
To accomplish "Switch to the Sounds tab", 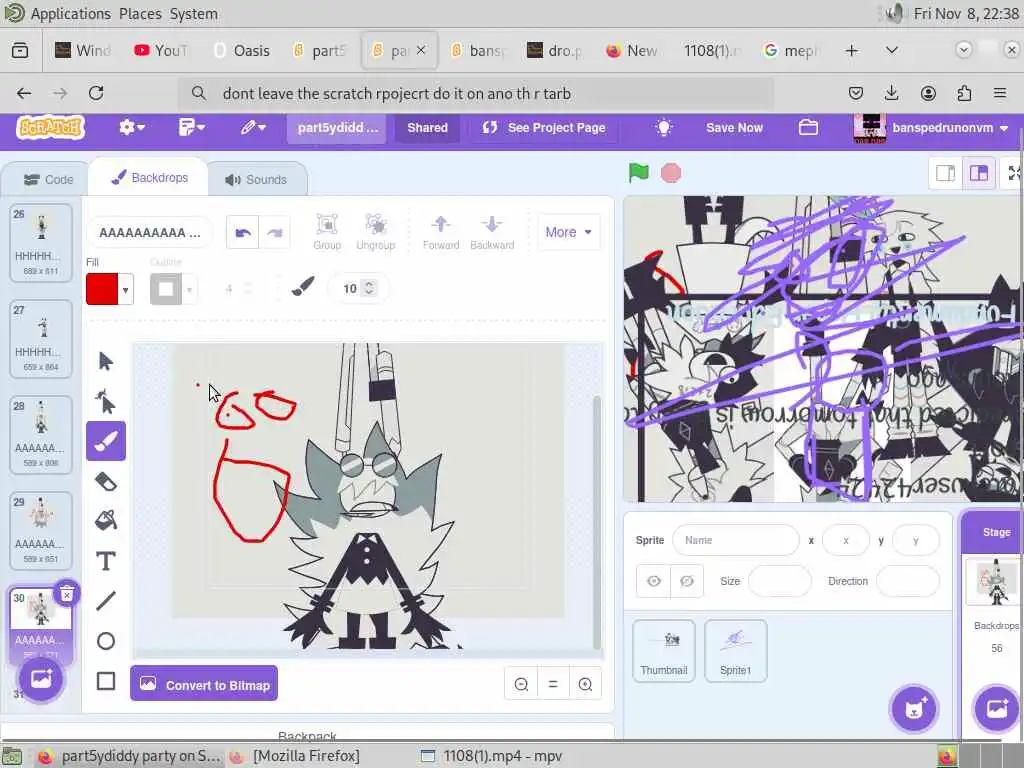I will click(x=256, y=180).
